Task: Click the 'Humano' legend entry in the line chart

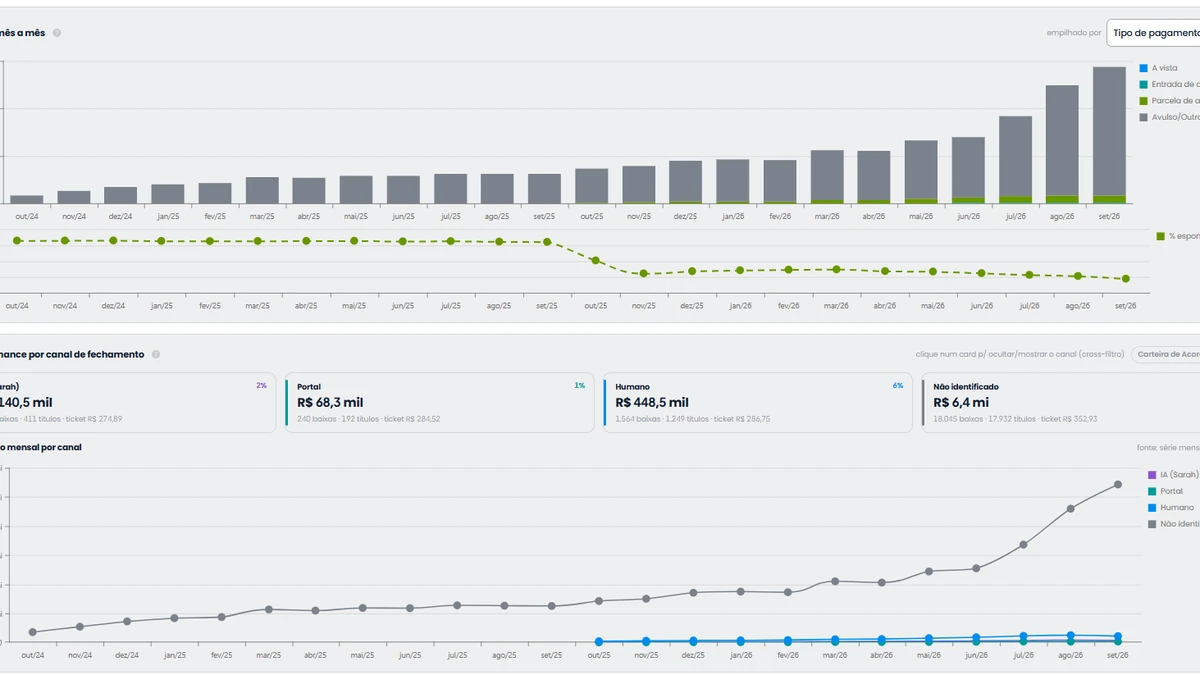Action: (x=1176, y=508)
